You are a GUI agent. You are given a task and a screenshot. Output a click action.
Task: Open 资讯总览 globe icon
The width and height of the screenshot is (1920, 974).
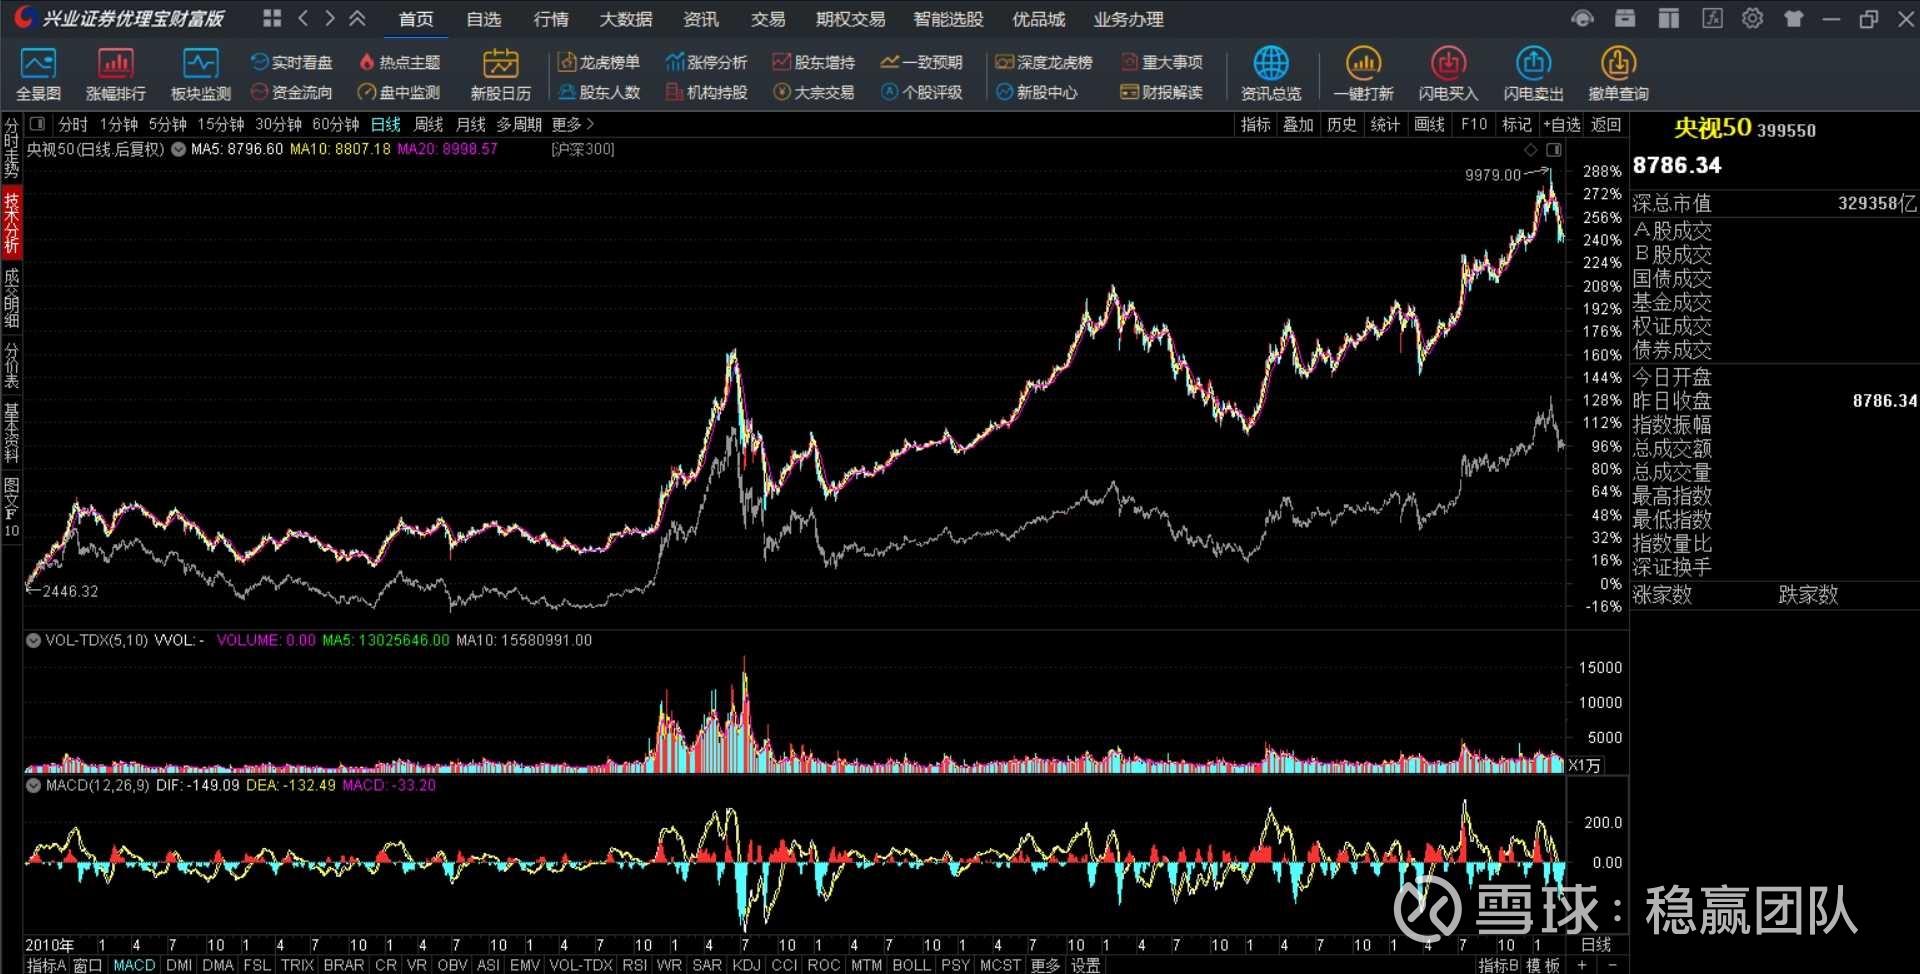[1271, 75]
